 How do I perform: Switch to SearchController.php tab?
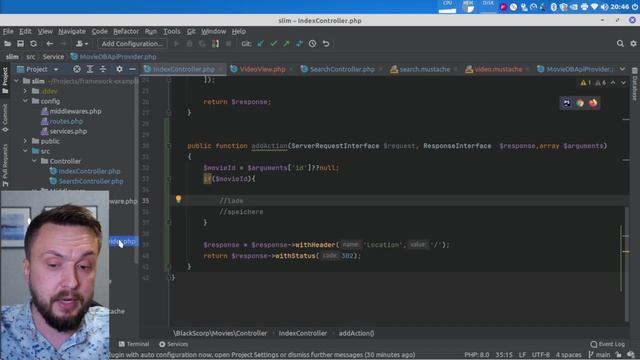pos(342,69)
